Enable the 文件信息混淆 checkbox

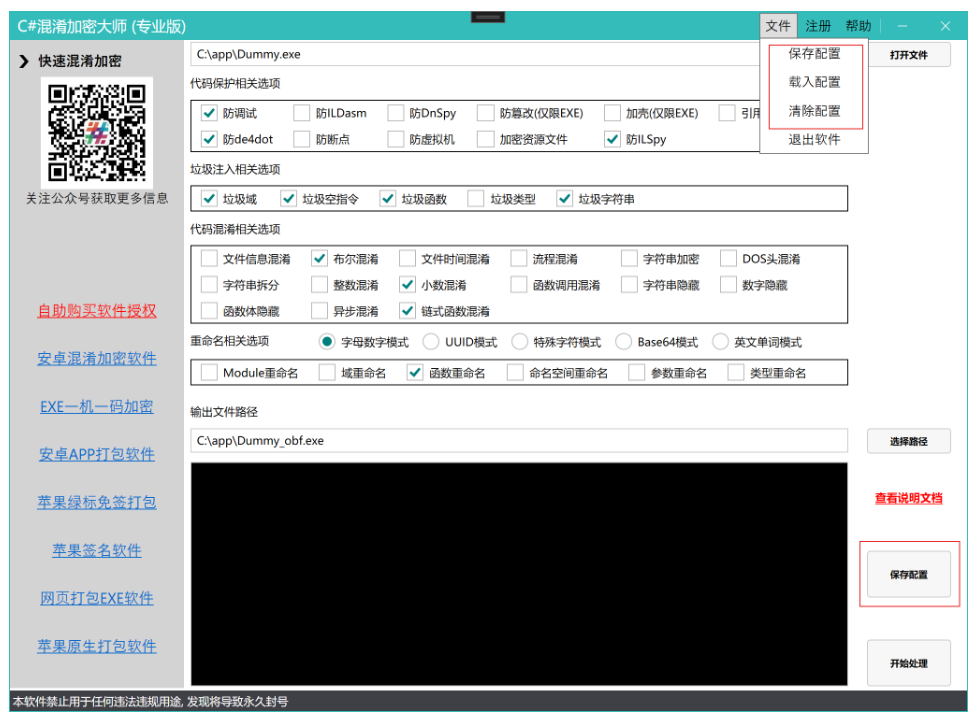coord(209,259)
